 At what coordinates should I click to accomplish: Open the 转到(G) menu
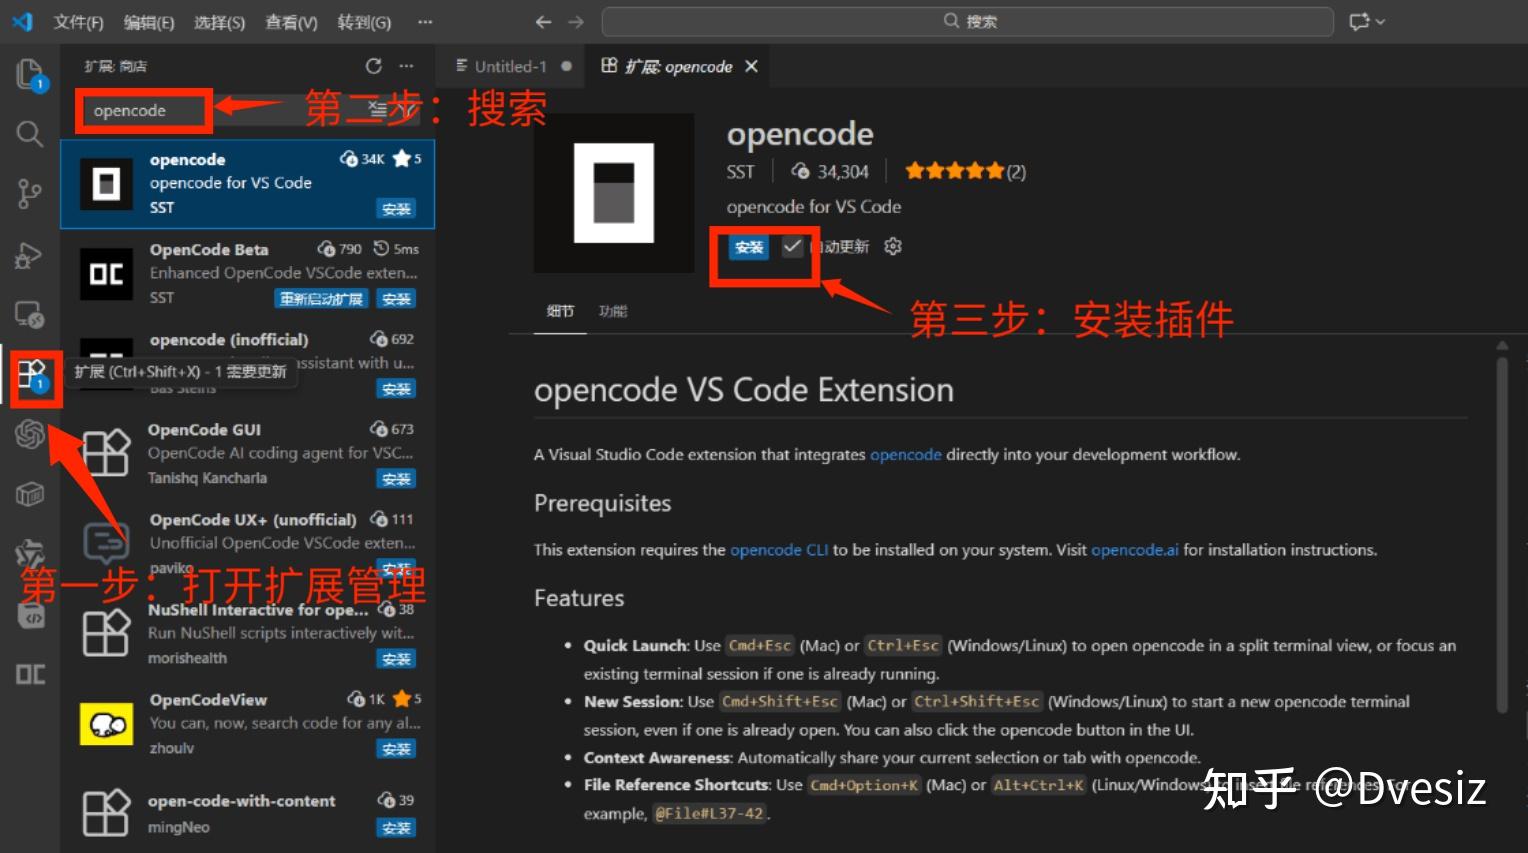pyautogui.click(x=364, y=22)
